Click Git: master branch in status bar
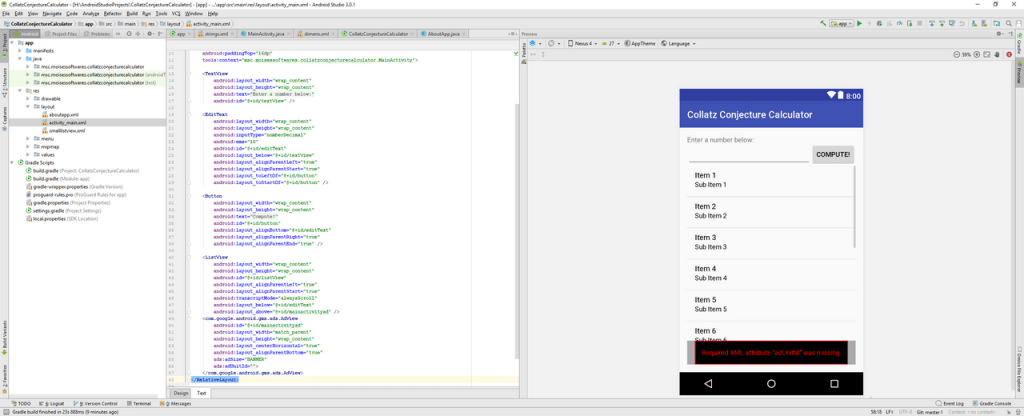 click(929, 412)
